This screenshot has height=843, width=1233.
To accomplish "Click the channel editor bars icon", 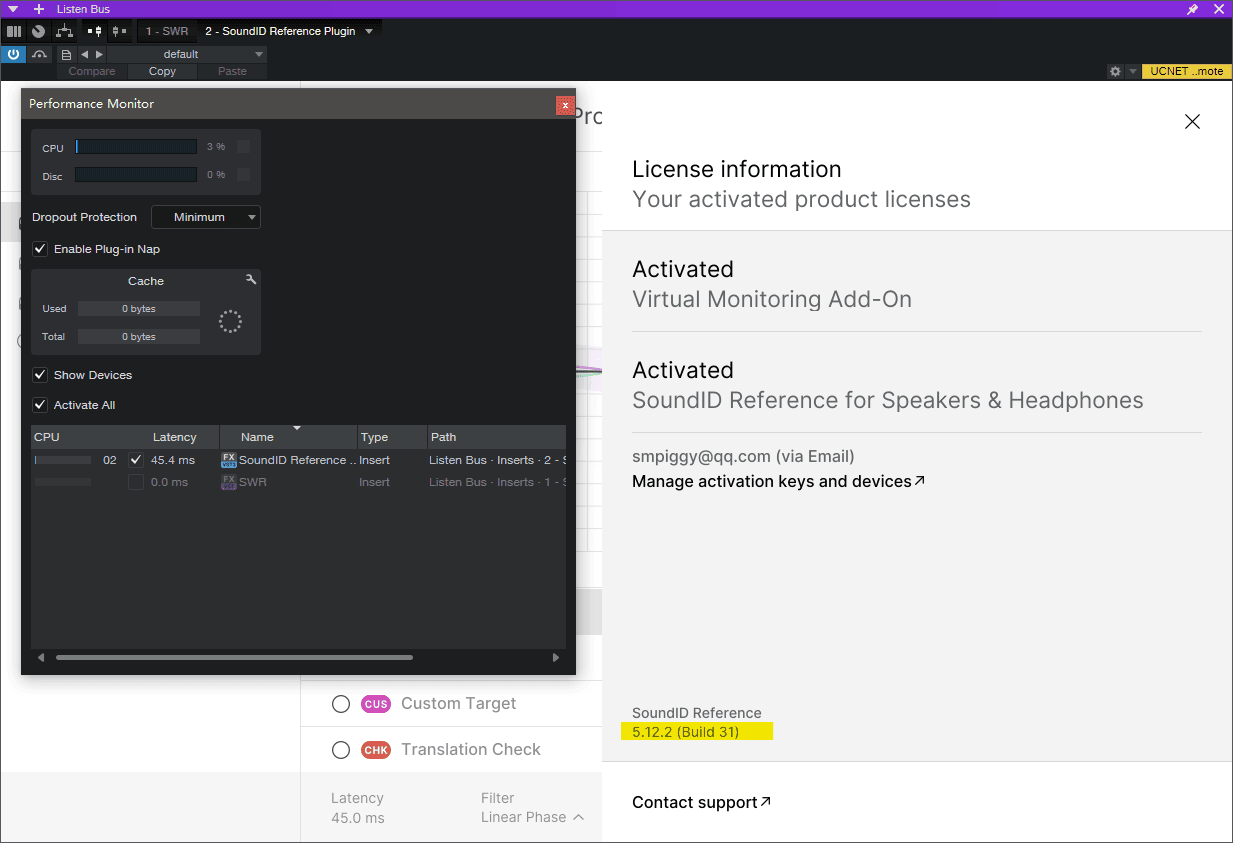I will [x=14, y=31].
